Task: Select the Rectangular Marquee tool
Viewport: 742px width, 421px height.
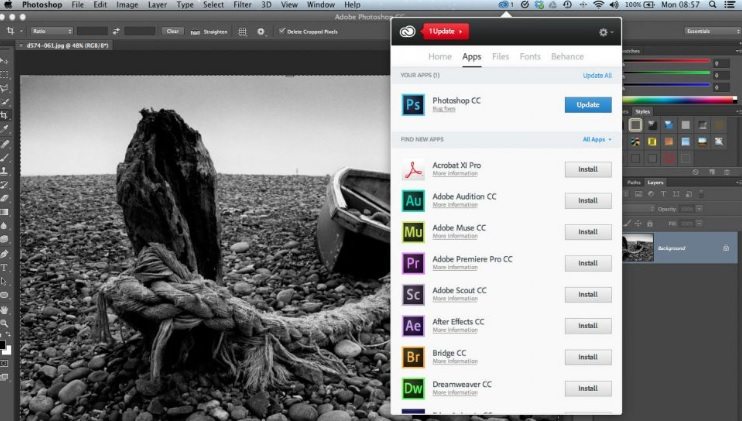Action: [4, 74]
